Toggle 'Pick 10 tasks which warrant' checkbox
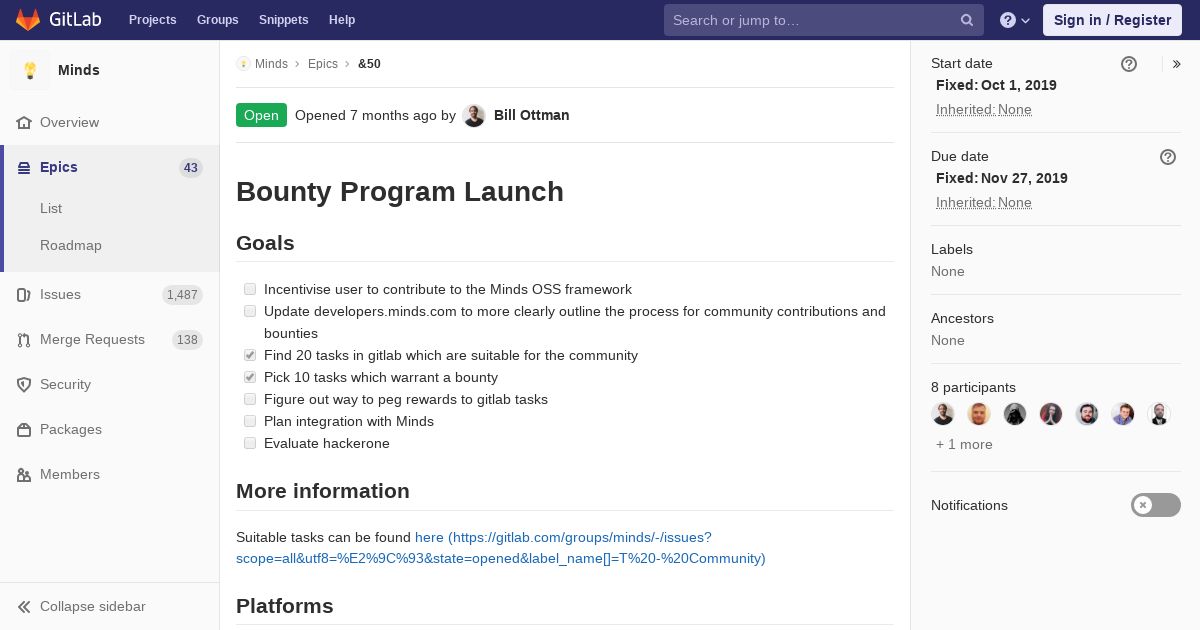The width and height of the screenshot is (1200, 630). coord(250,377)
